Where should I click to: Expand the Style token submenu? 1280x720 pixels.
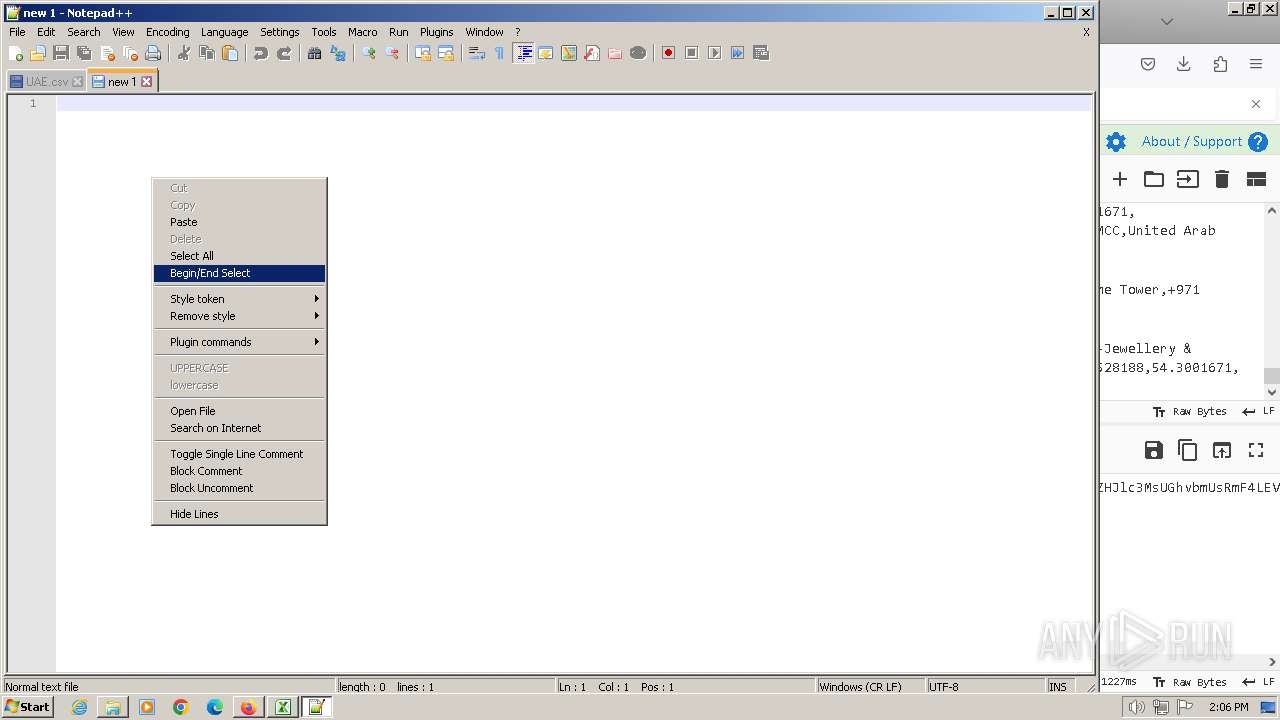(239, 299)
